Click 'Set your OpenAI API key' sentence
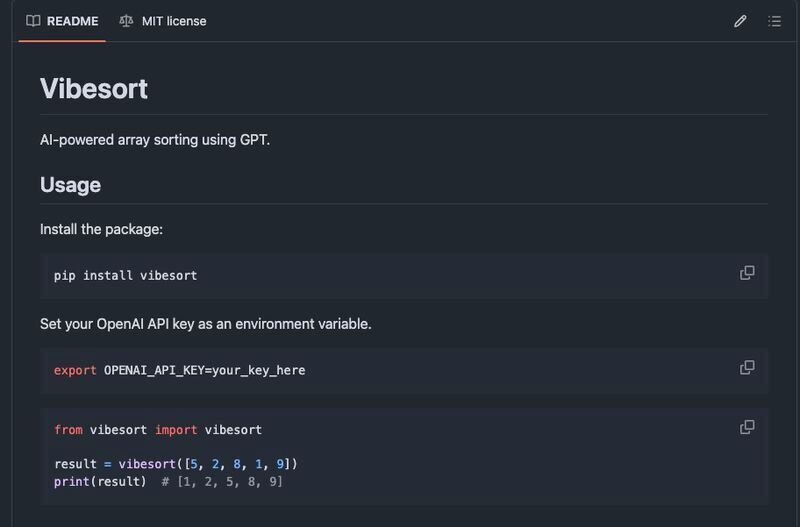Screen dimensions: 800x527 [206, 324]
